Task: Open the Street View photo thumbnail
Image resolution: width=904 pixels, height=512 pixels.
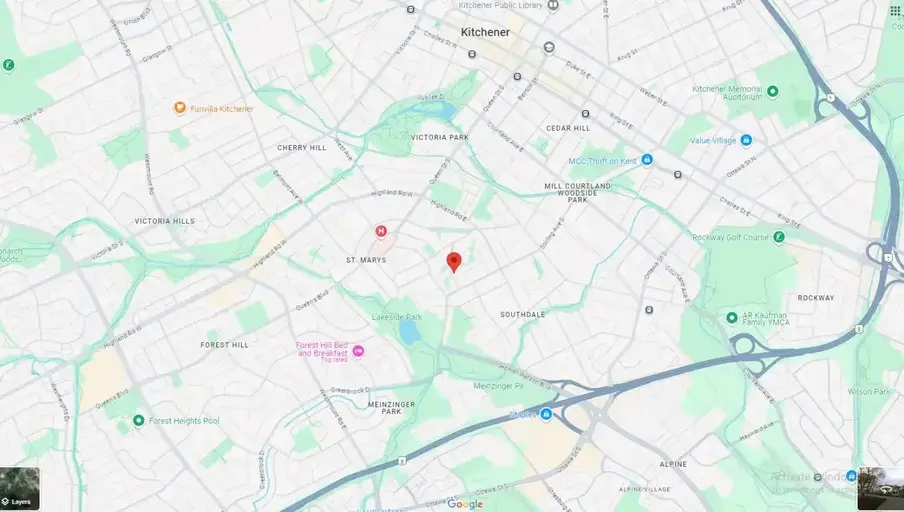Action: (x=881, y=489)
